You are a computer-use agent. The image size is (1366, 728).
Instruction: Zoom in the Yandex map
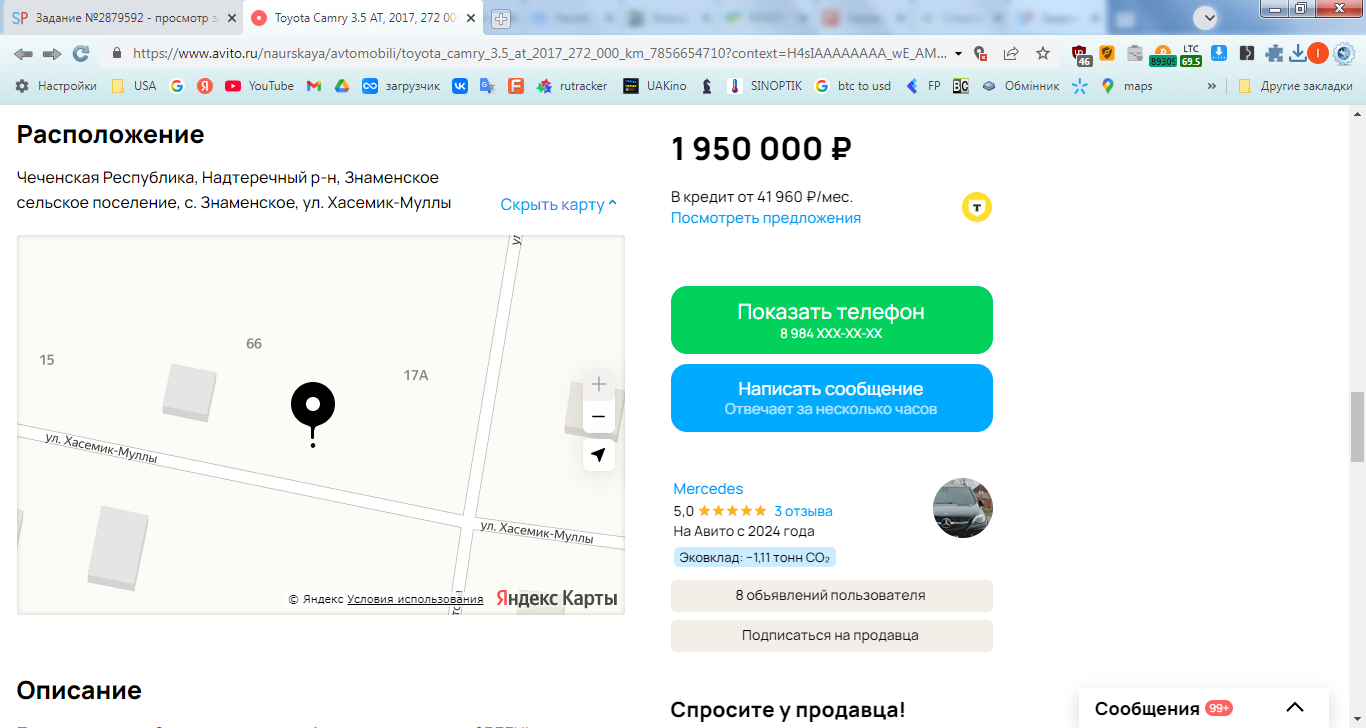(x=598, y=384)
